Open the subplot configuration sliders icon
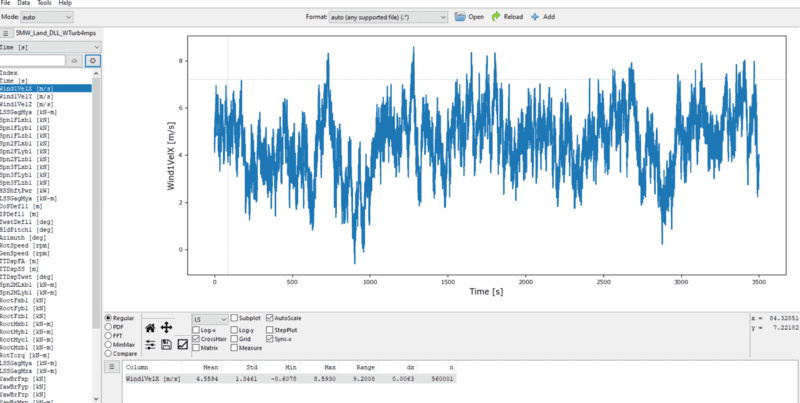Viewport: 800px width, 403px height. [150, 344]
